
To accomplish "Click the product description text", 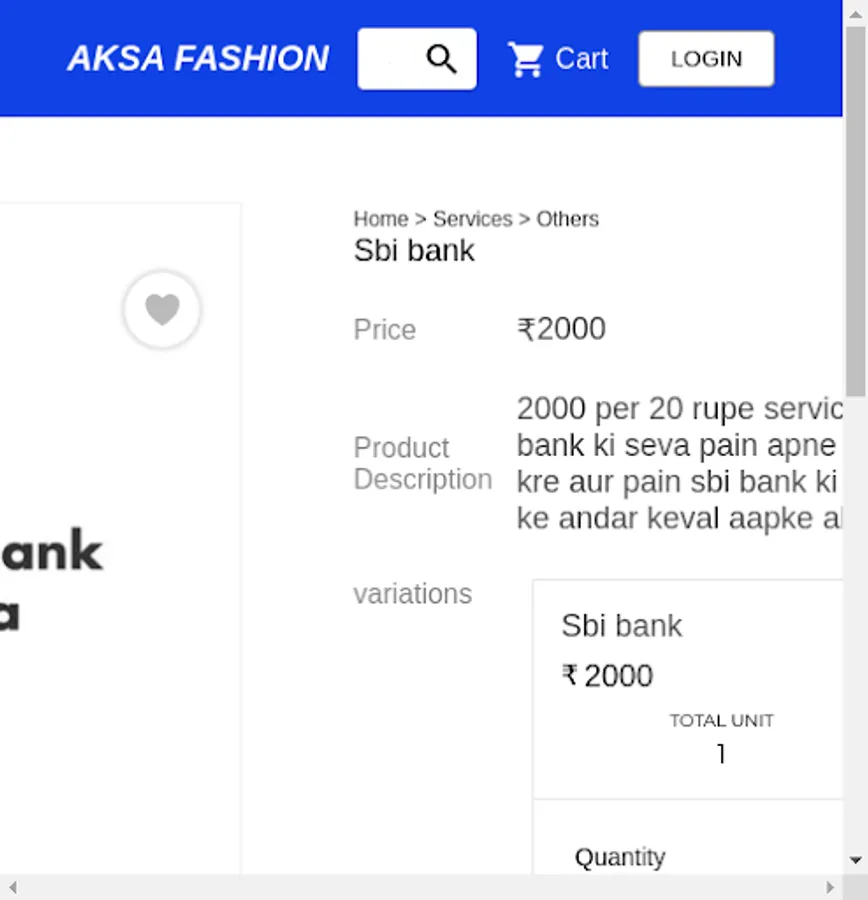I will coord(678,463).
